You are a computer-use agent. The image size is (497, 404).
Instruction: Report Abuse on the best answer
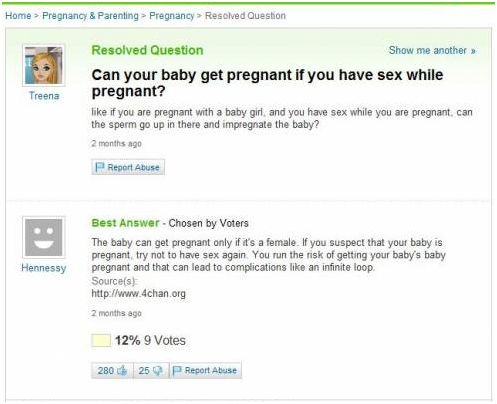coord(206,370)
